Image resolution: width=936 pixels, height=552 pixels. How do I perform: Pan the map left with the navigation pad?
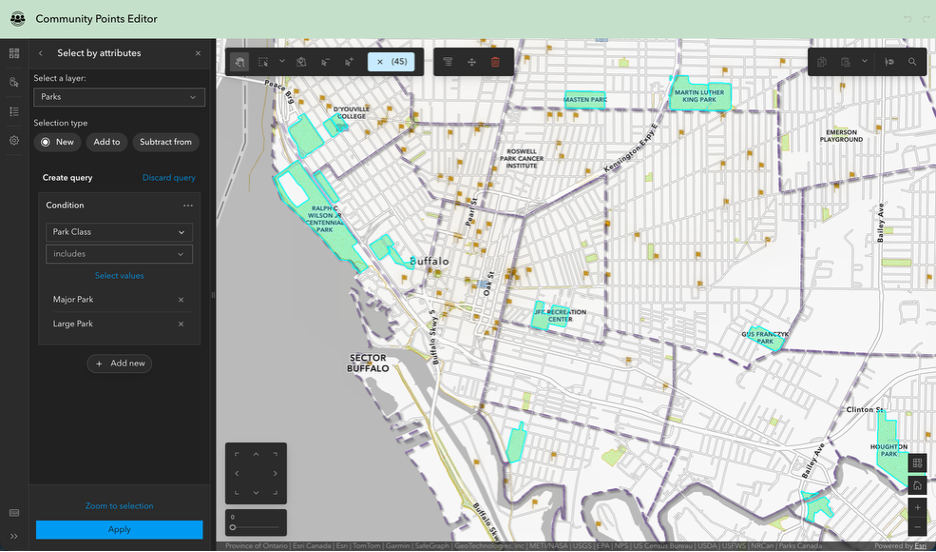(237, 474)
